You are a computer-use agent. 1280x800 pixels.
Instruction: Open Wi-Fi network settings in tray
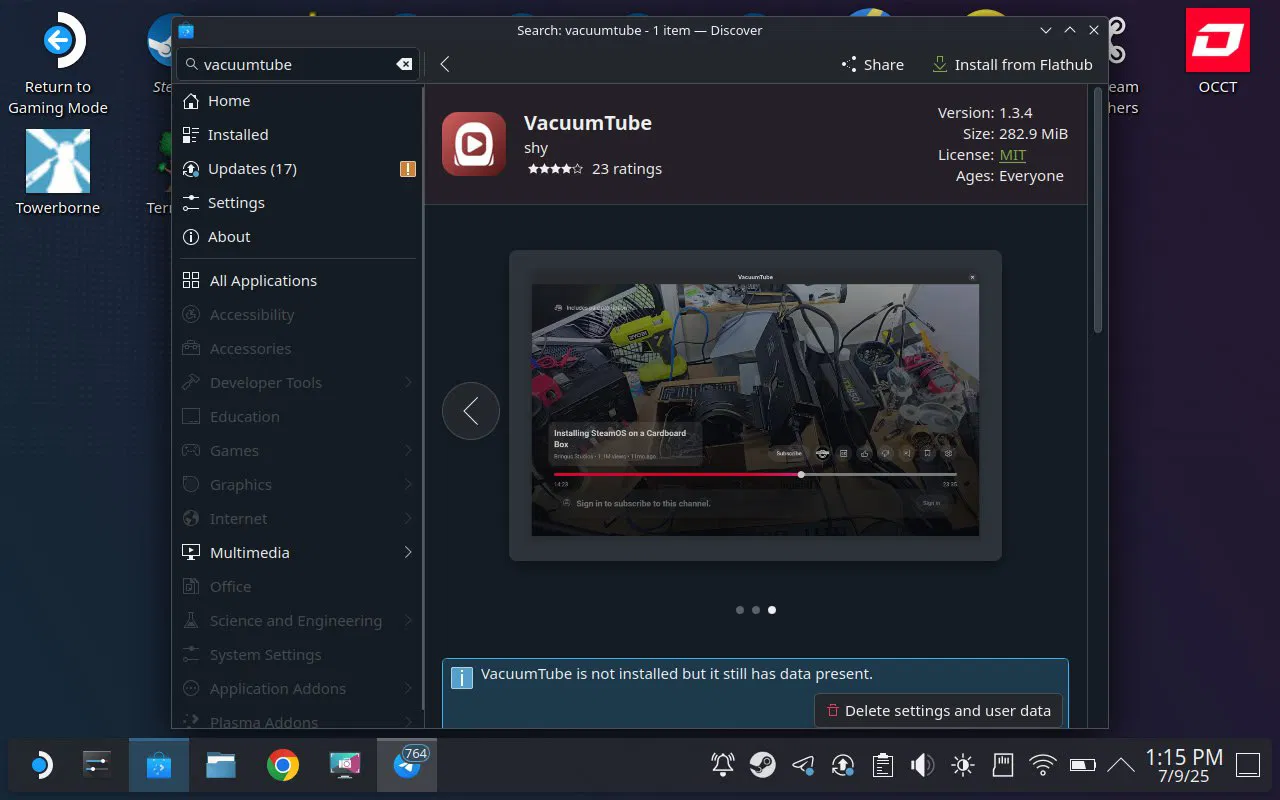tap(1043, 766)
